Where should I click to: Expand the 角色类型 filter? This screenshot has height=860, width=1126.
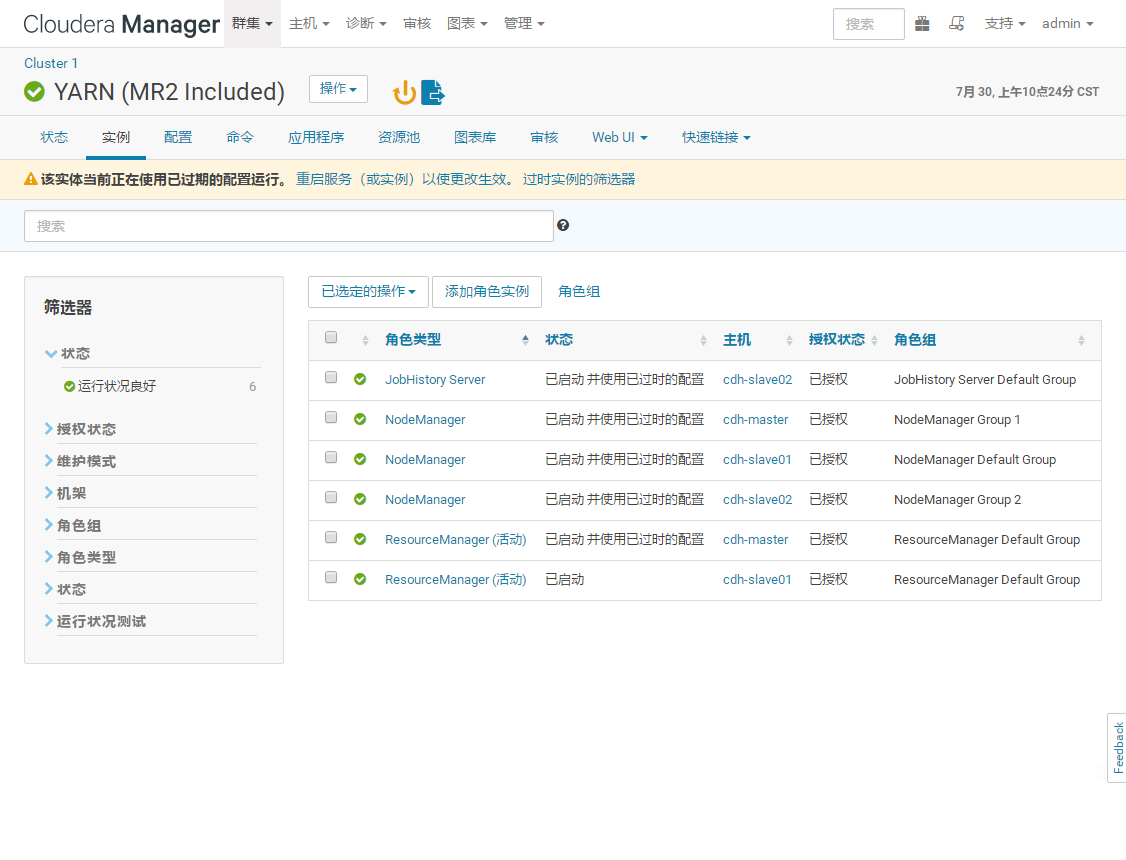(x=80, y=557)
